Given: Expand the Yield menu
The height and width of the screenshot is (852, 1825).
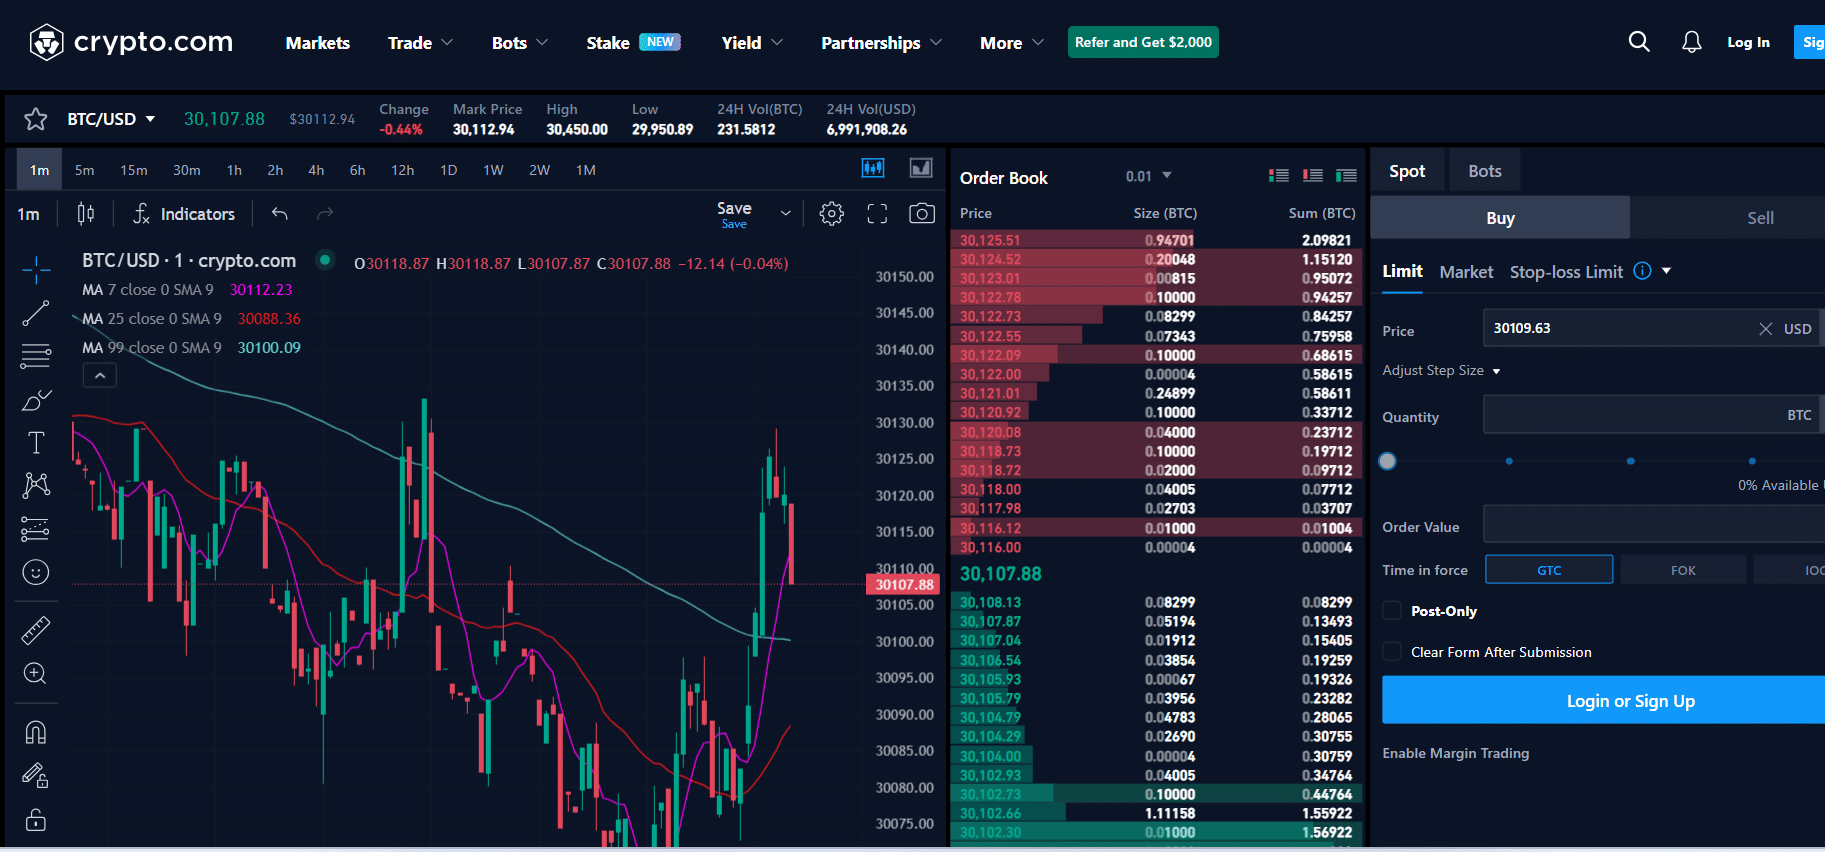Looking at the screenshot, I should pyautogui.click(x=752, y=42).
